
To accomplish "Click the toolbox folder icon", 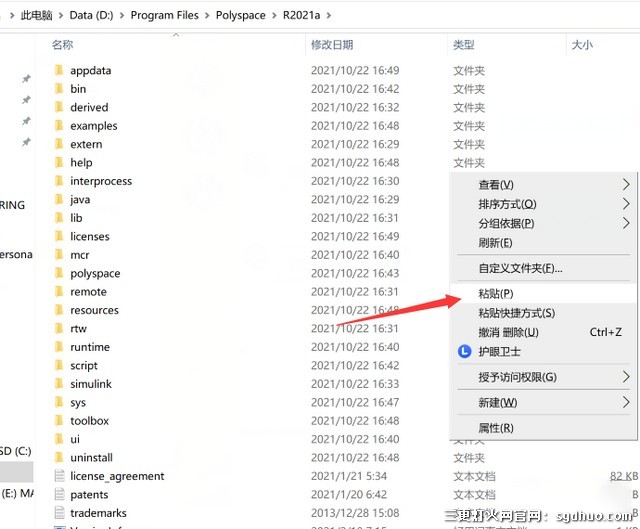I will point(59,420).
